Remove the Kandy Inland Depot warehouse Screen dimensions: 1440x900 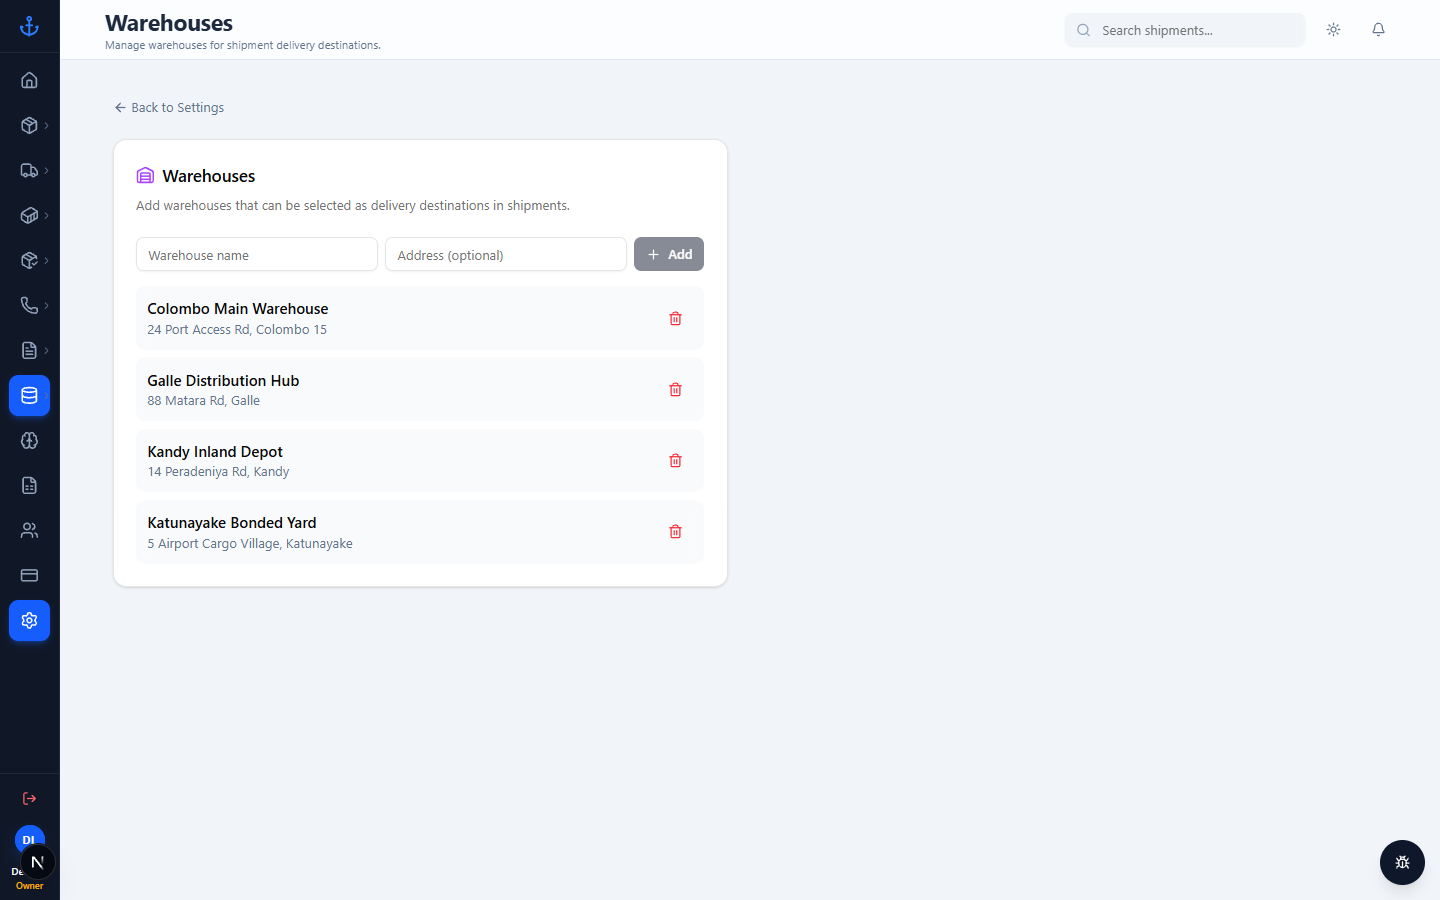tap(675, 460)
